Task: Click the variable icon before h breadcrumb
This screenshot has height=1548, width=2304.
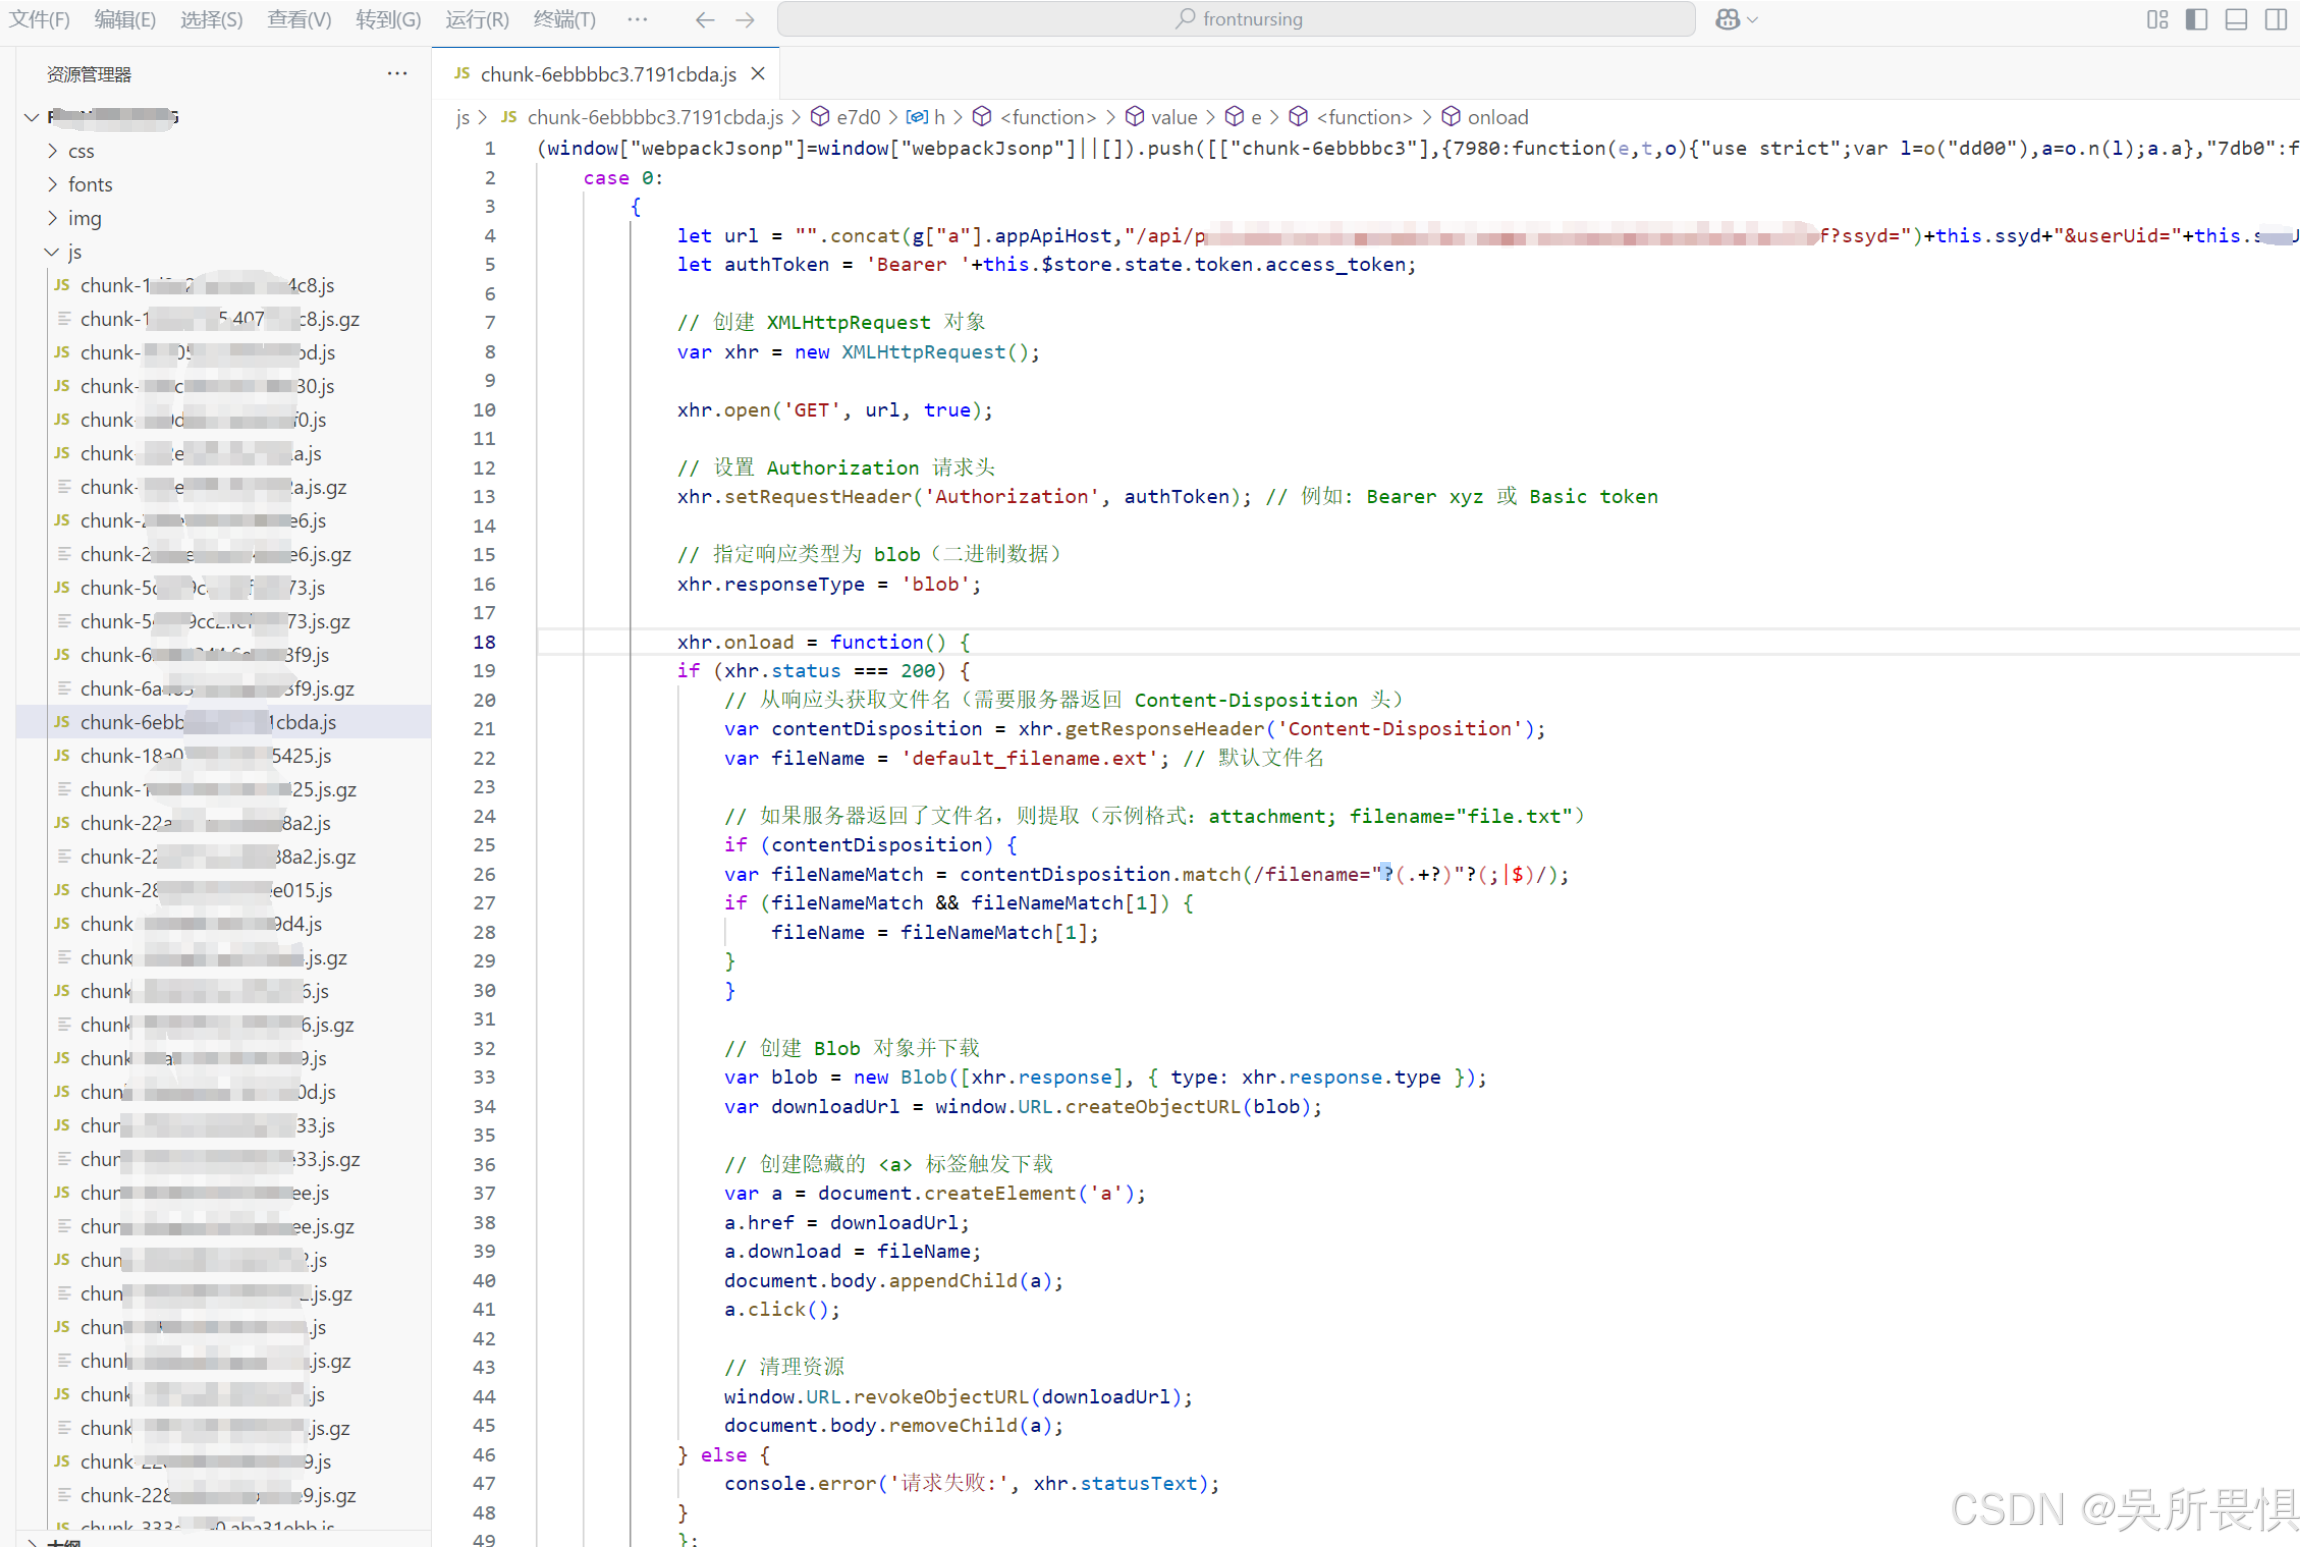Action: pyautogui.click(x=916, y=117)
